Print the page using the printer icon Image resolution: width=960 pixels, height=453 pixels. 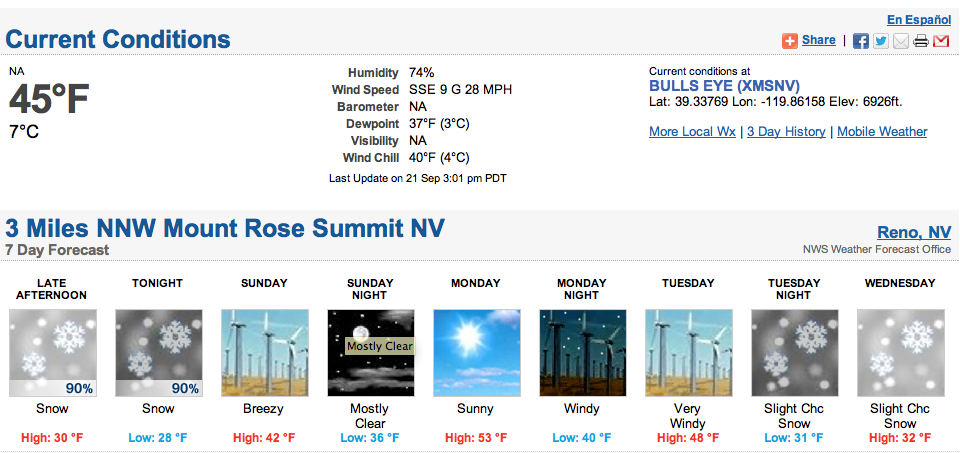[921, 41]
